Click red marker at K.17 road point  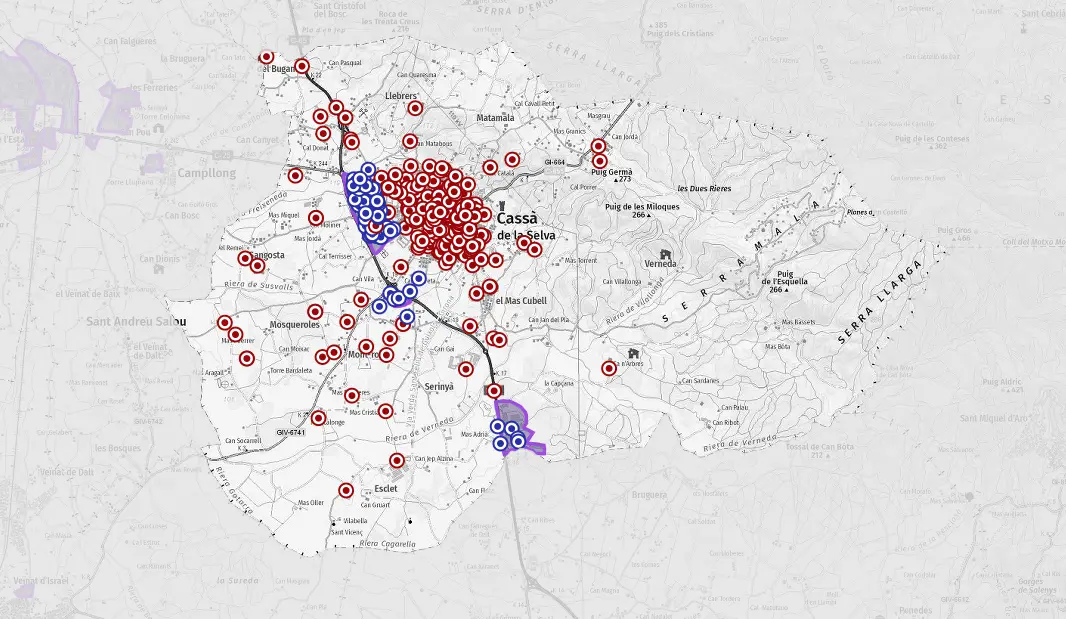click(494, 390)
